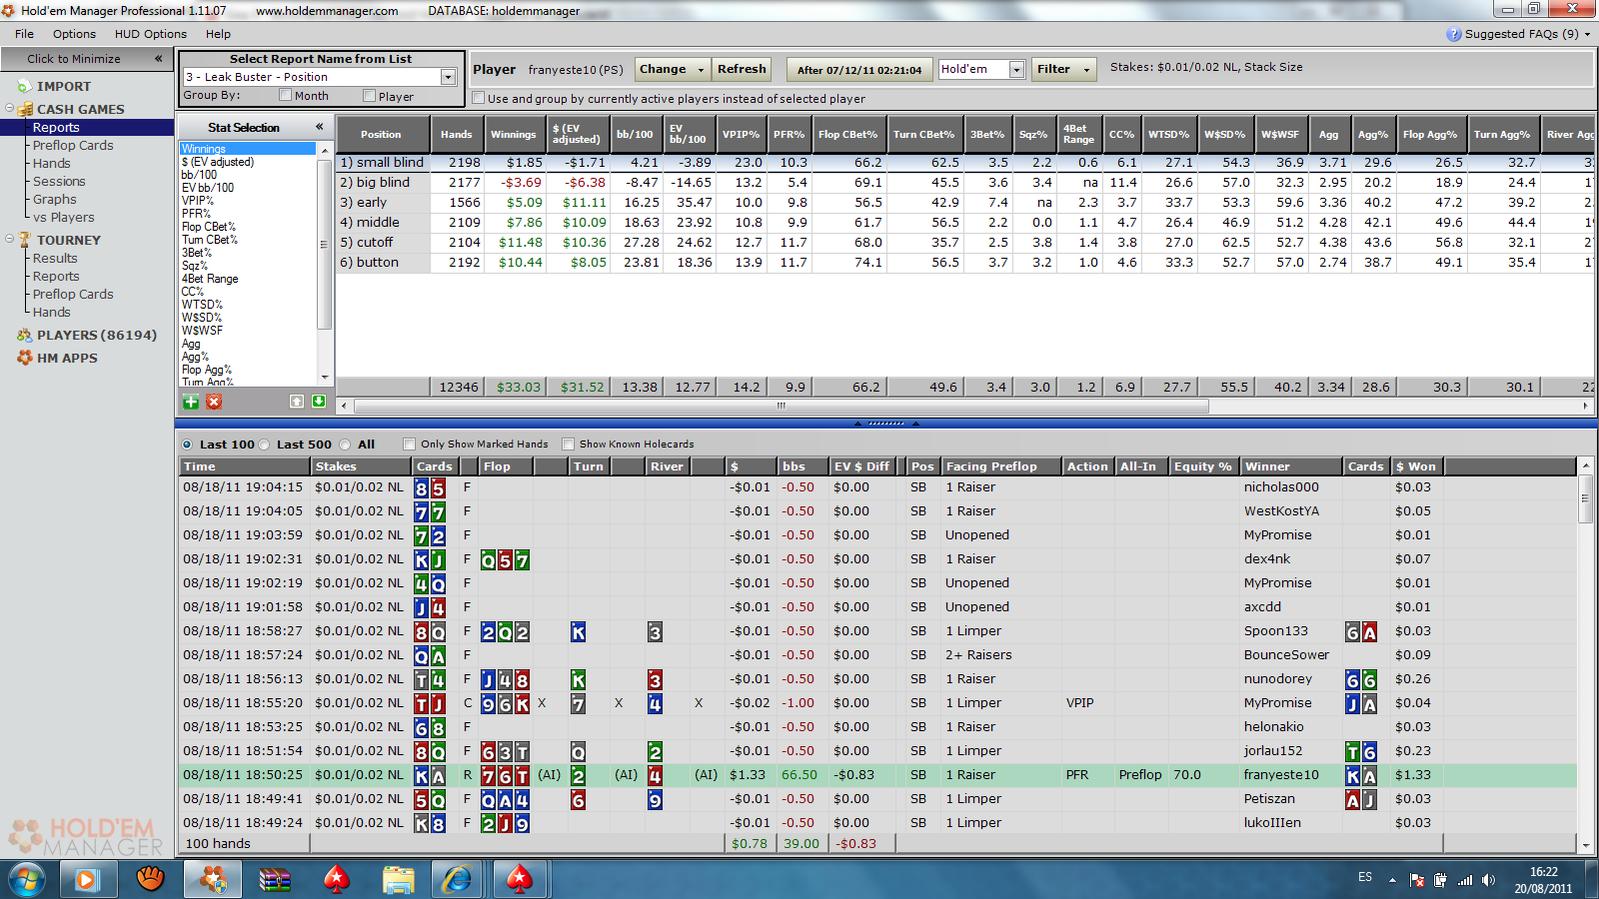Open Hold'em game type dropdown

[x=1017, y=69]
